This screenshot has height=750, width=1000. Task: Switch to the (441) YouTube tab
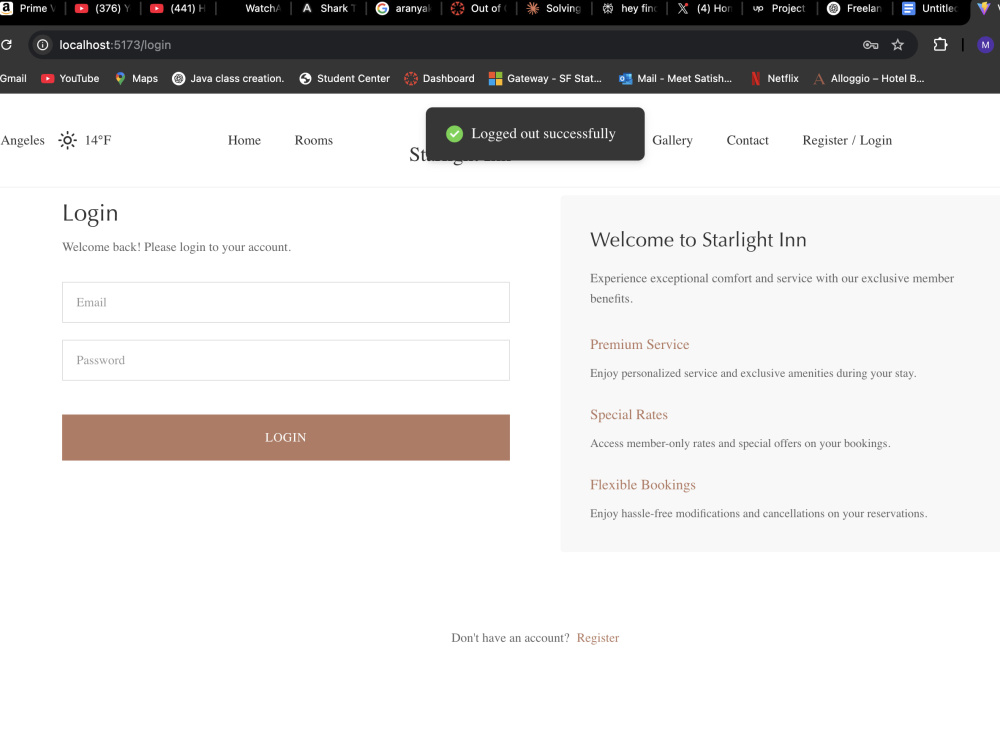pyautogui.click(x=178, y=8)
